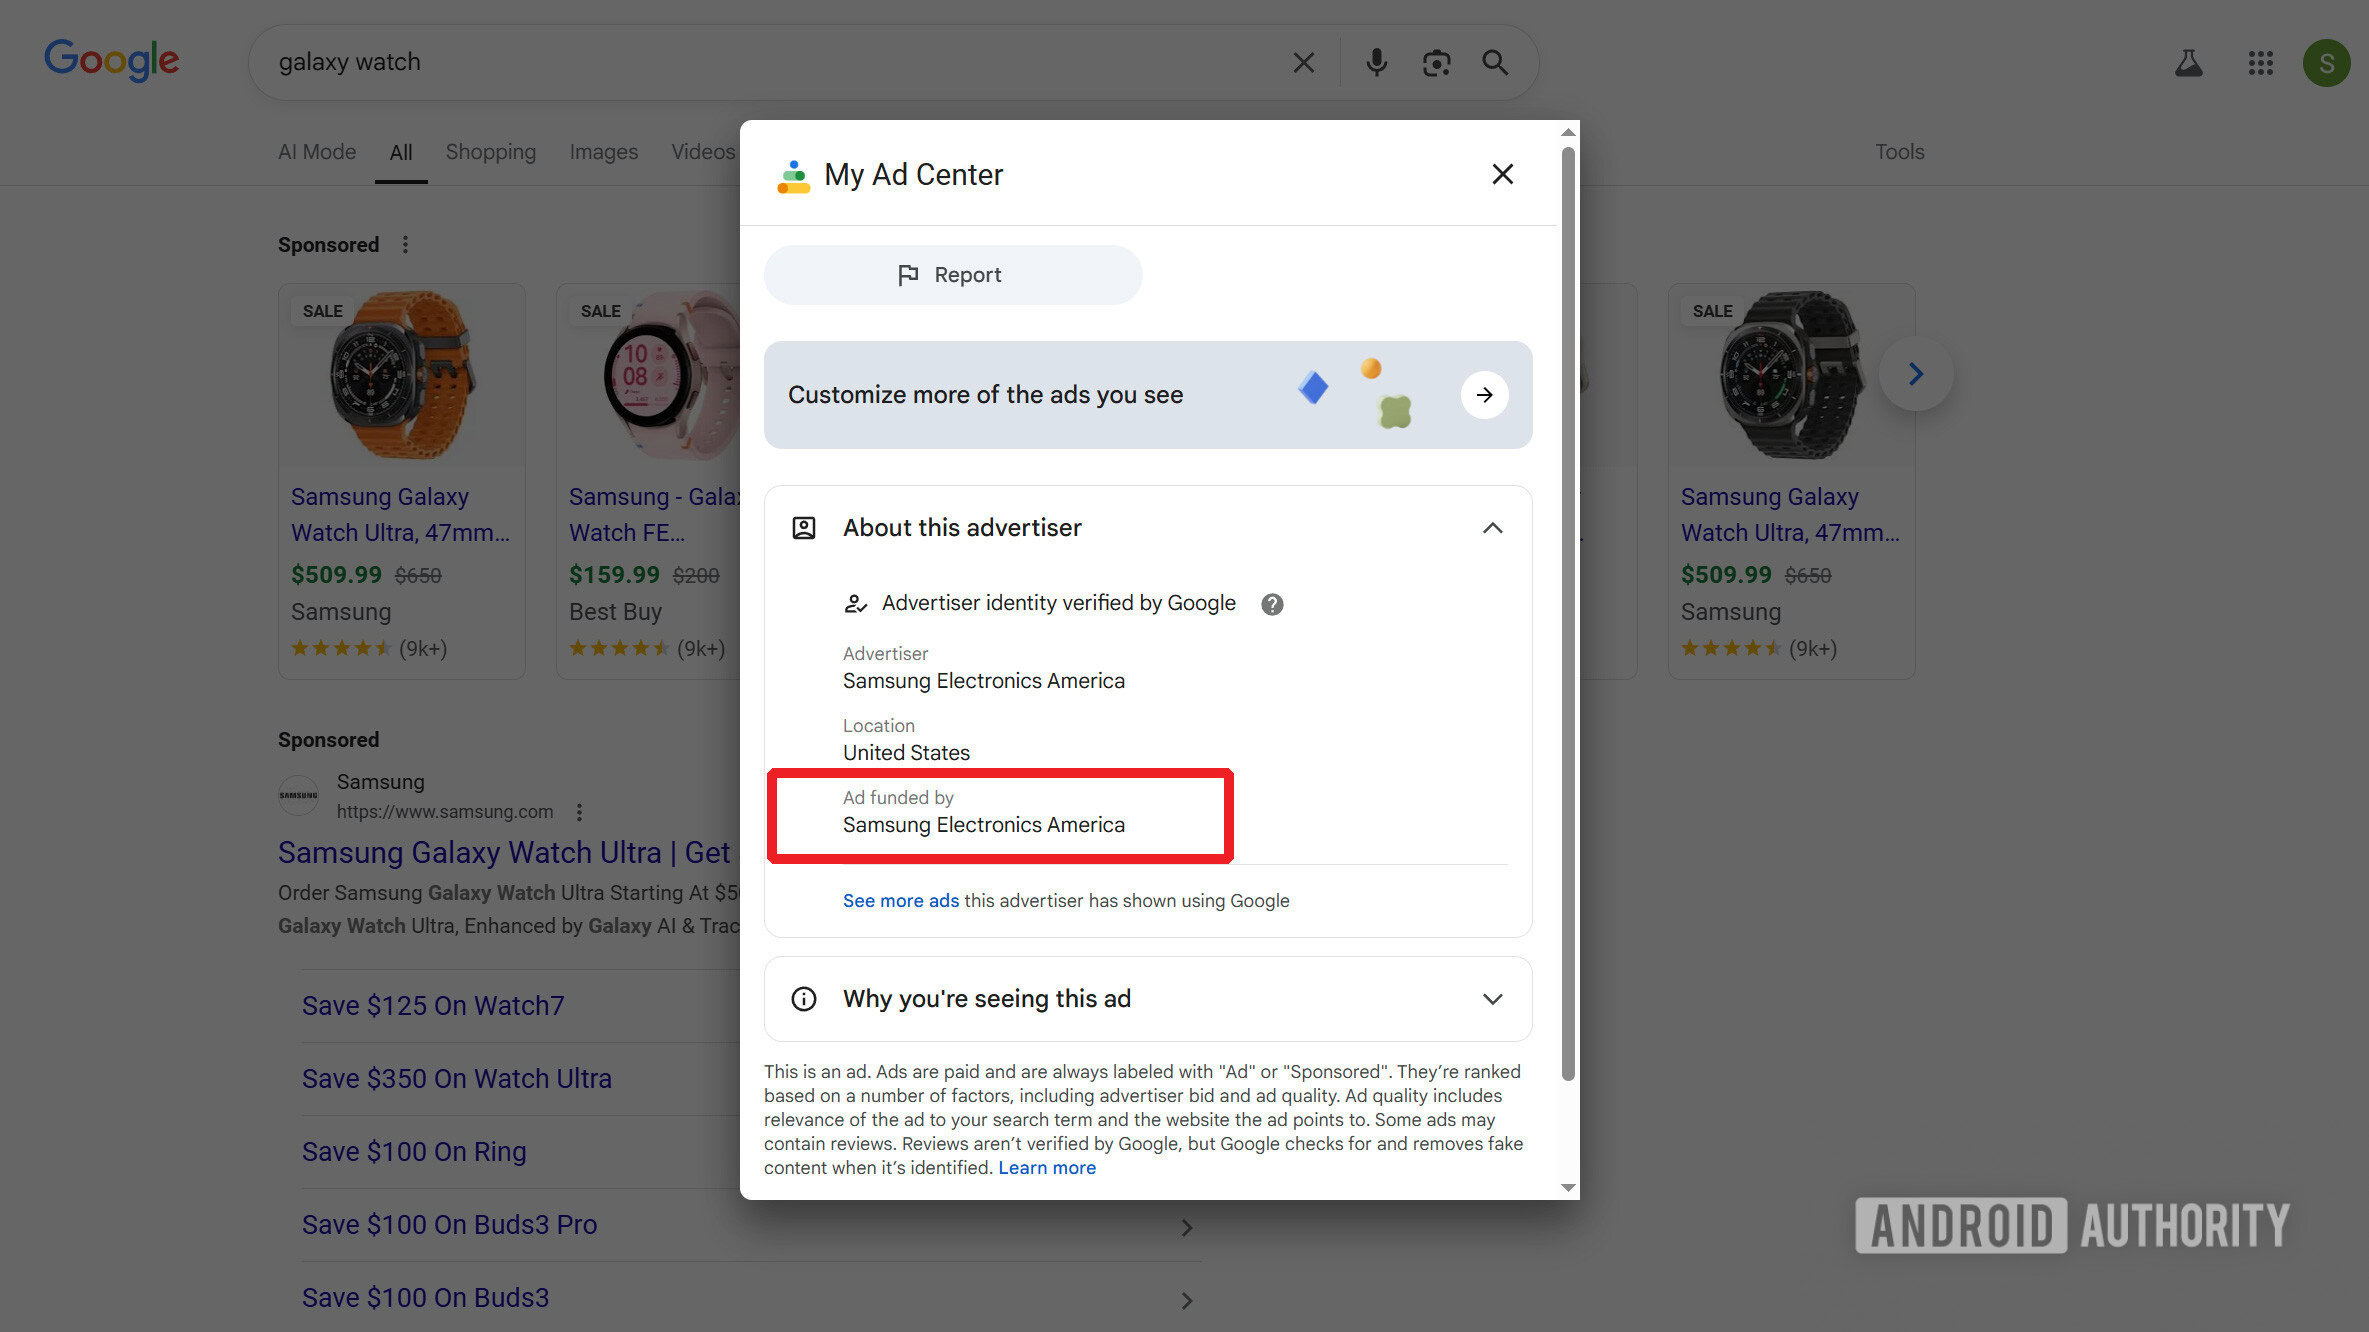Click arrow on Customize ads banner
Screen dimensions: 2369x1332
[1484, 395]
